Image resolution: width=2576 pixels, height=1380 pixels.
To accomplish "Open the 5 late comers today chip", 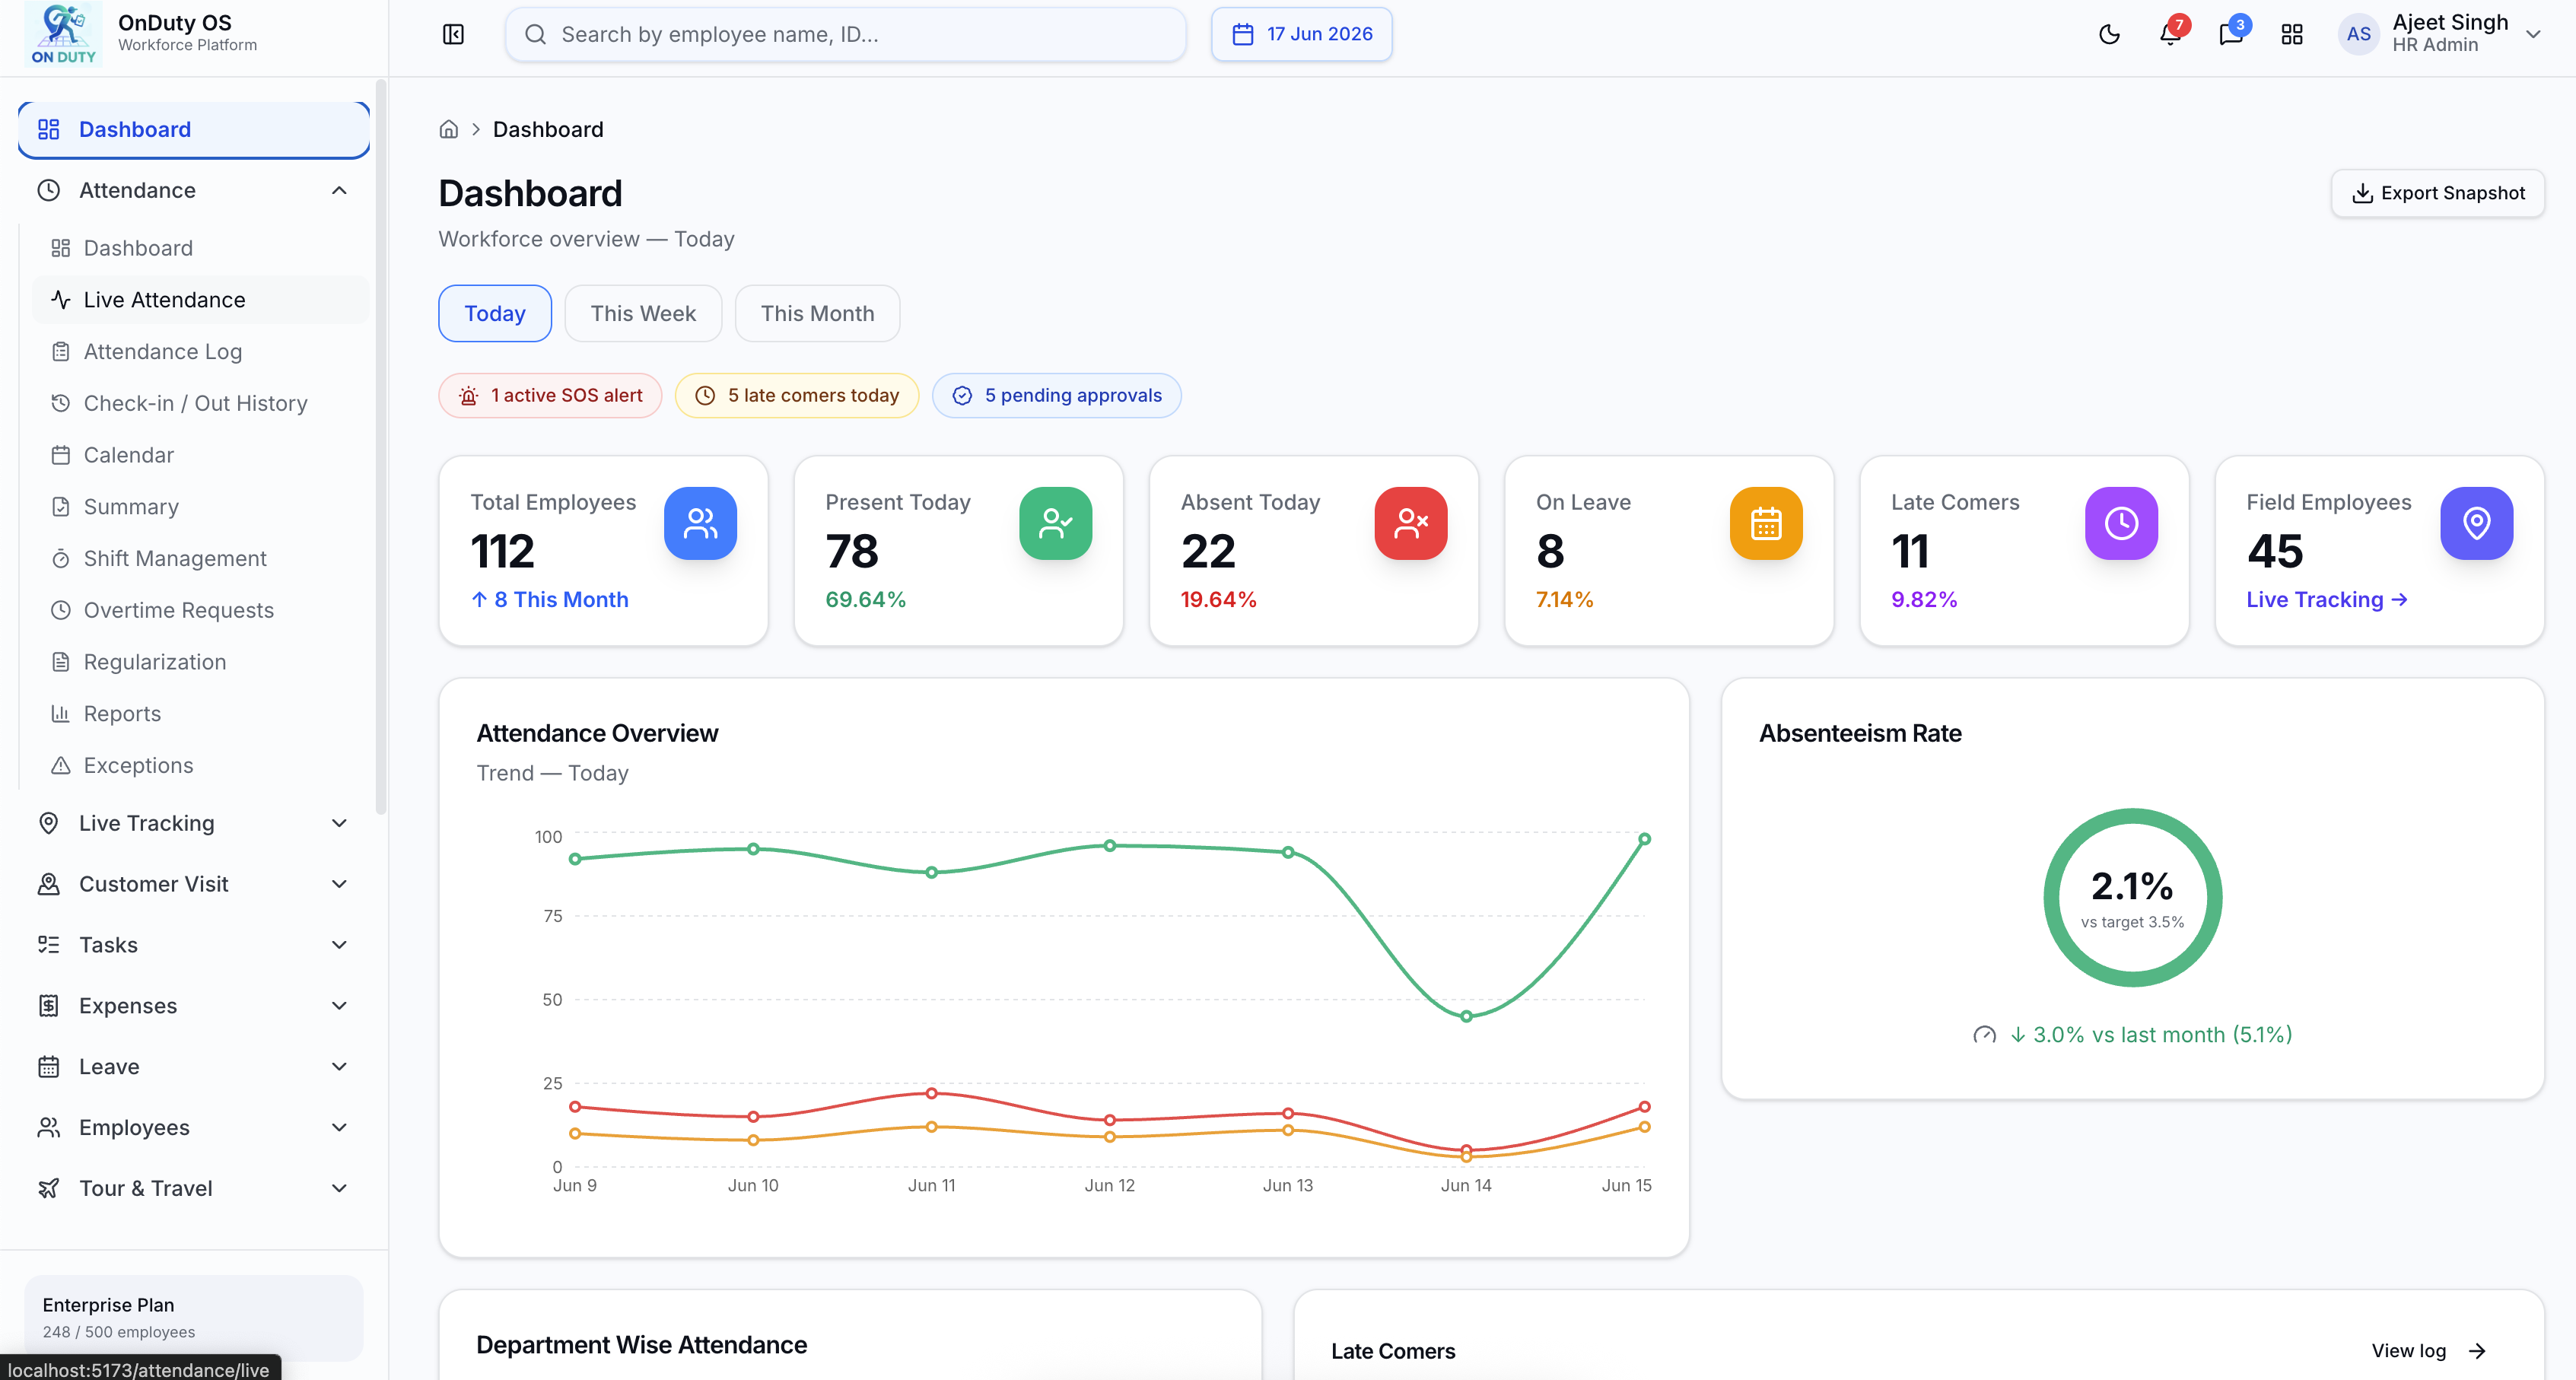I will point(797,395).
